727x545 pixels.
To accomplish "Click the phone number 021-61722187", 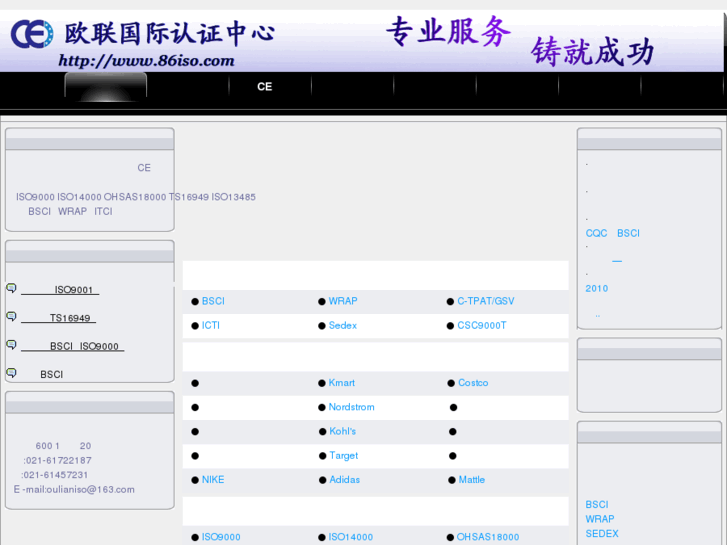I will [x=58, y=460].
